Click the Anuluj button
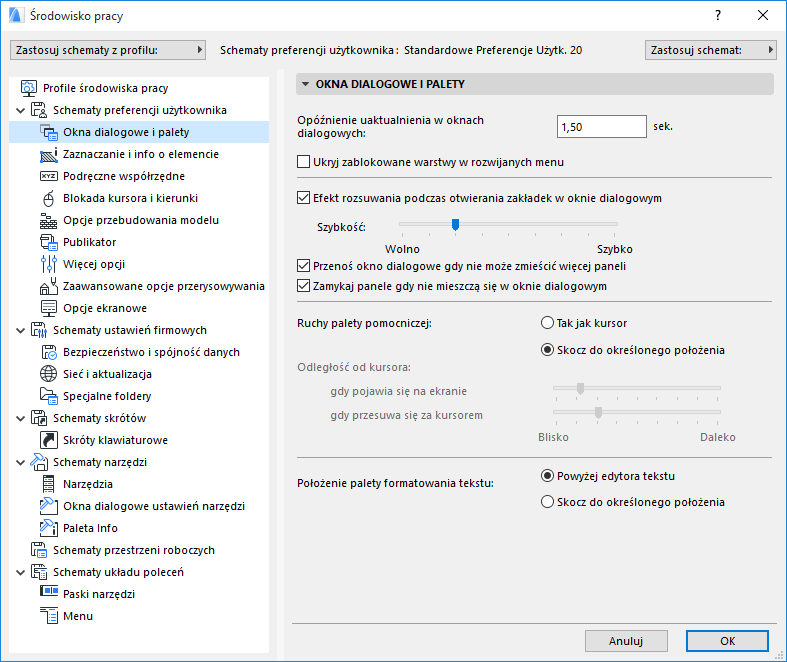The width and height of the screenshot is (787, 662). pyautogui.click(x=626, y=641)
